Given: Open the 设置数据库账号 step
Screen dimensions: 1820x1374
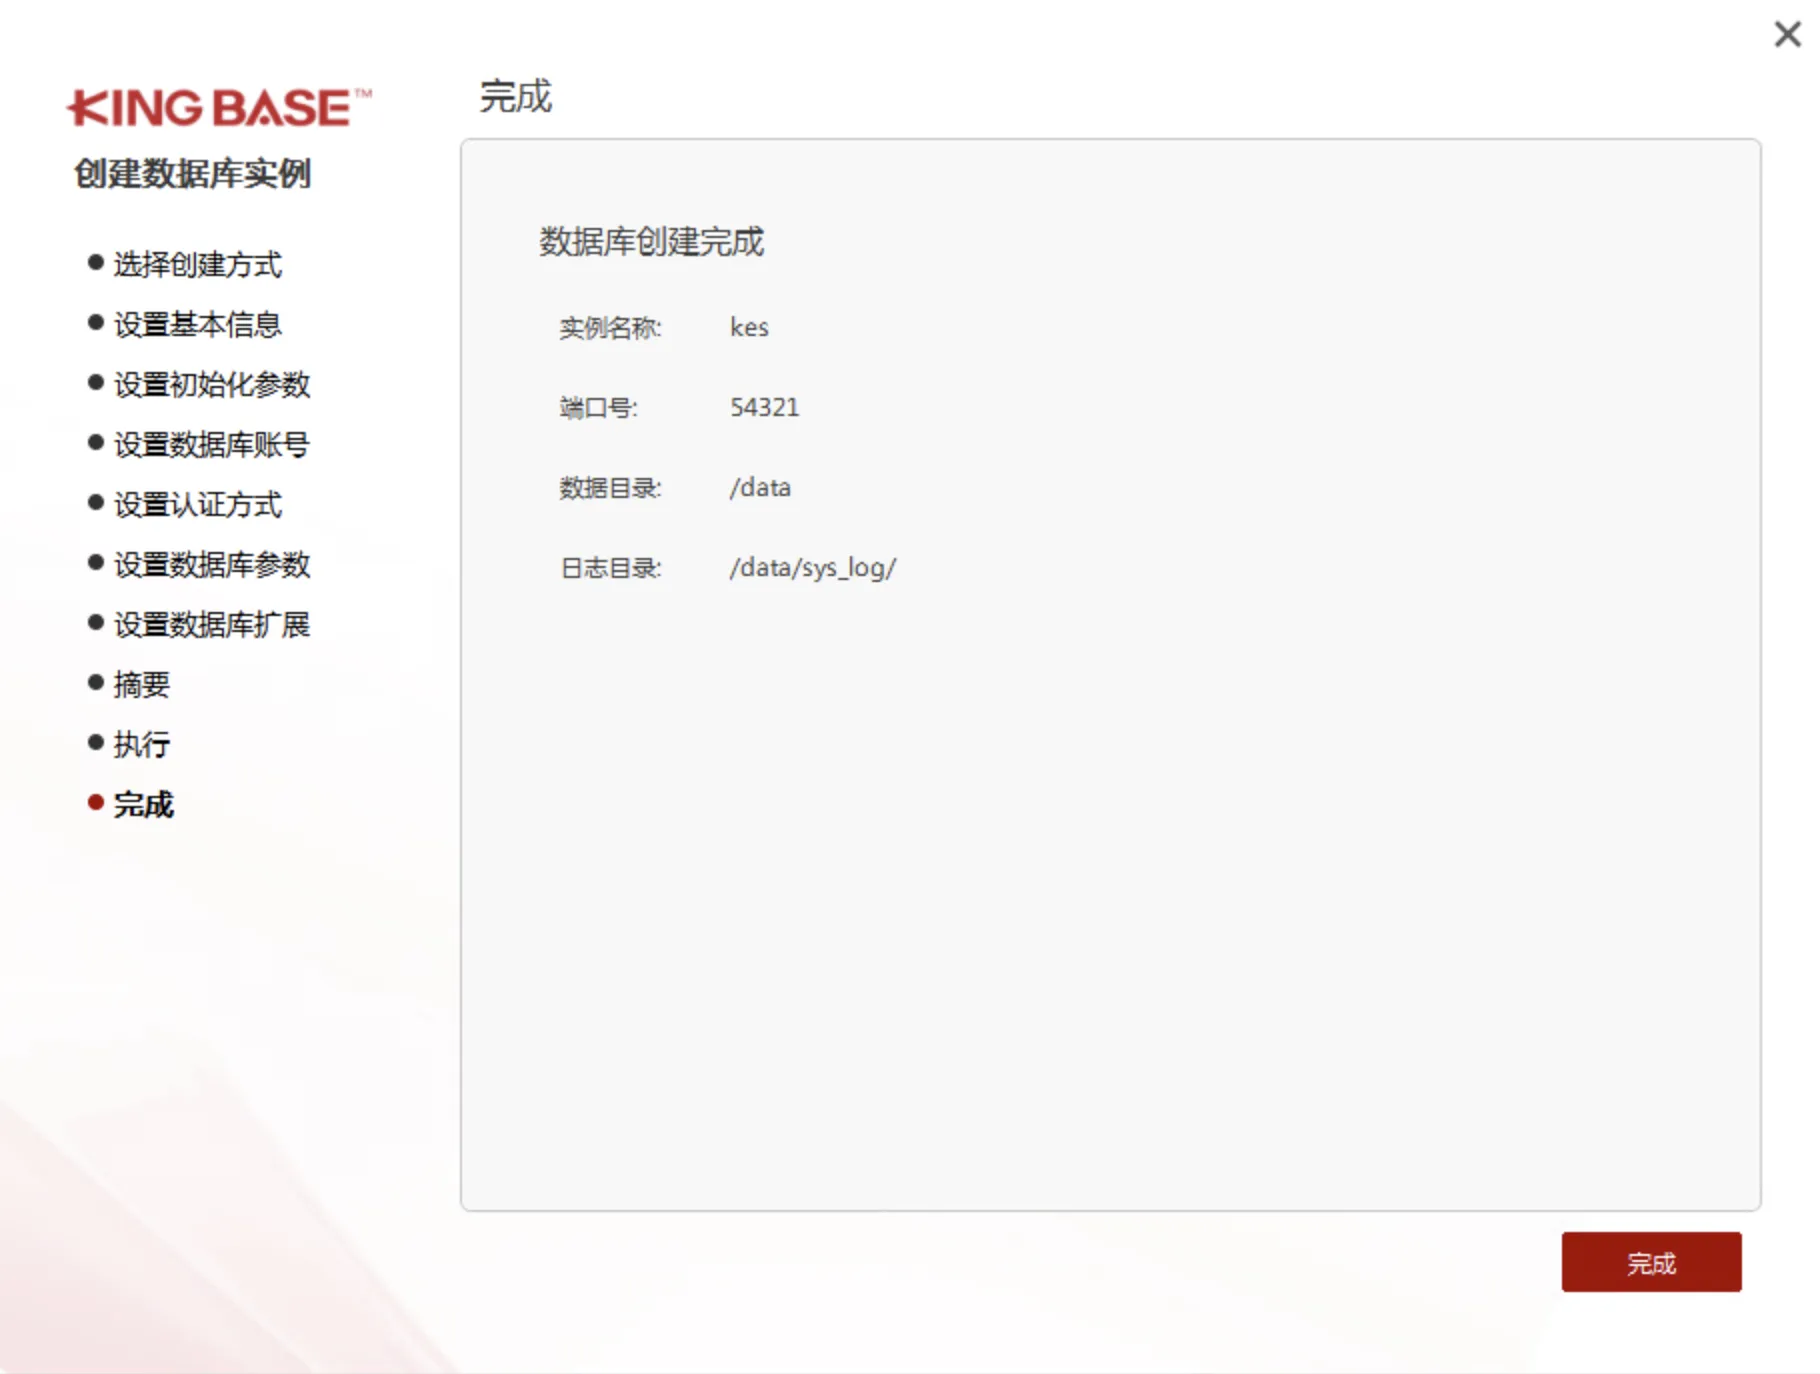Looking at the screenshot, I should [x=211, y=444].
